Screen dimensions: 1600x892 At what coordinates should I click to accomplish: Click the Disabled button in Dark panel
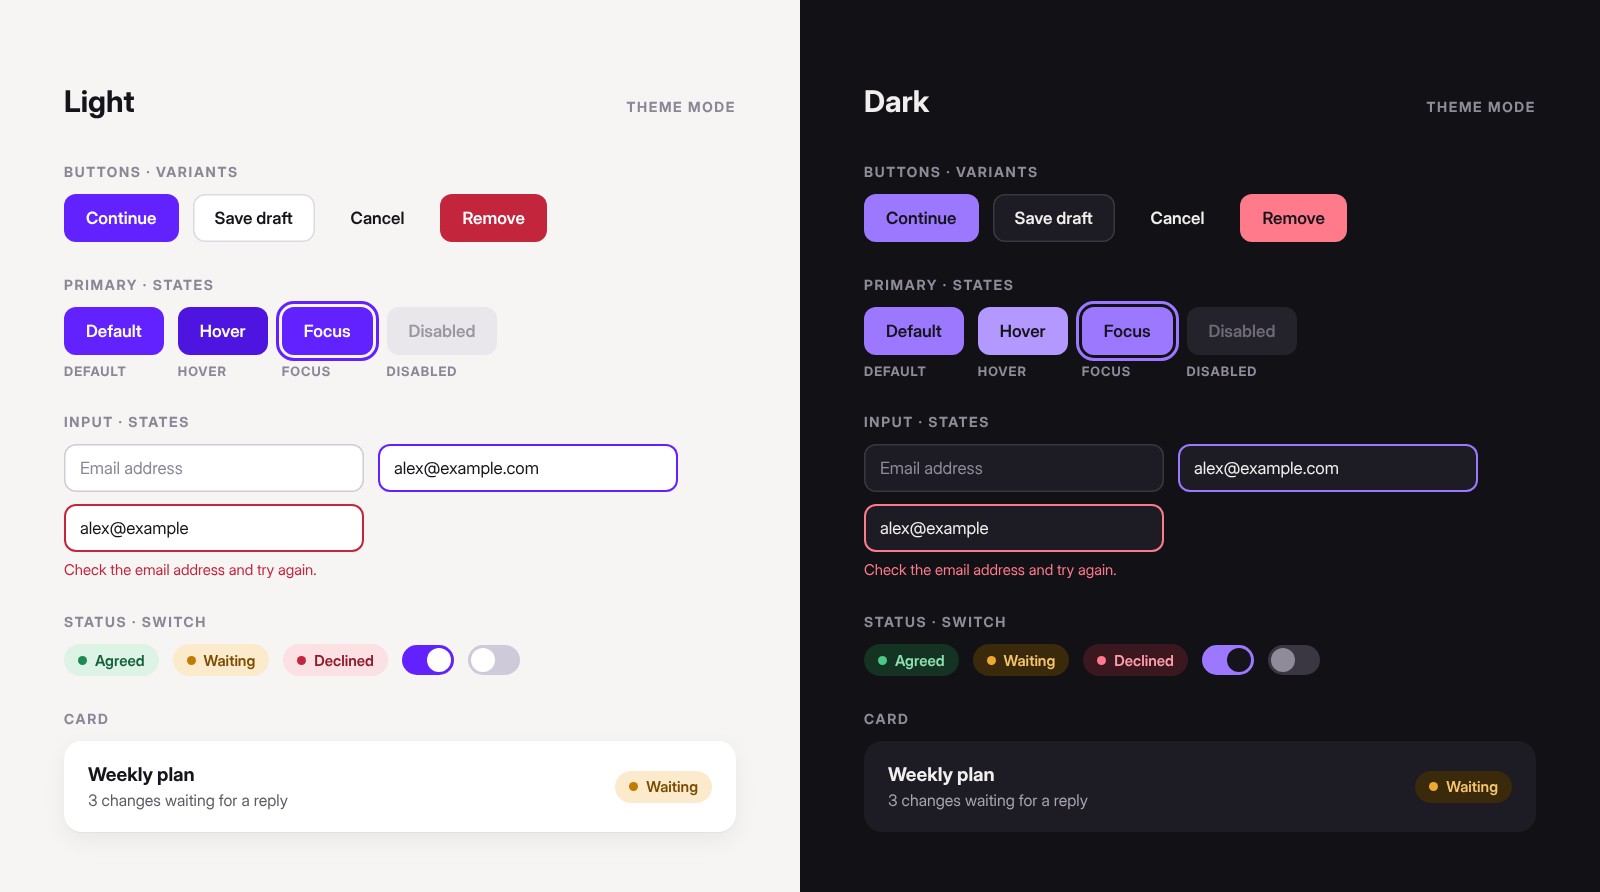[x=1242, y=331]
